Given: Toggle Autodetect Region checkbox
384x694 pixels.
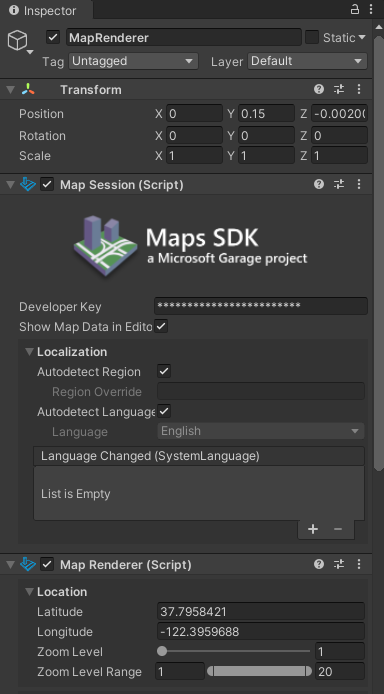Looking at the screenshot, I should 165,371.
